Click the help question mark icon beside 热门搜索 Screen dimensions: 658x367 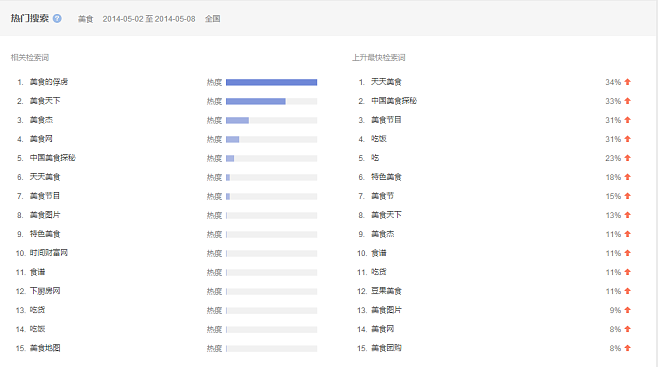coord(57,18)
